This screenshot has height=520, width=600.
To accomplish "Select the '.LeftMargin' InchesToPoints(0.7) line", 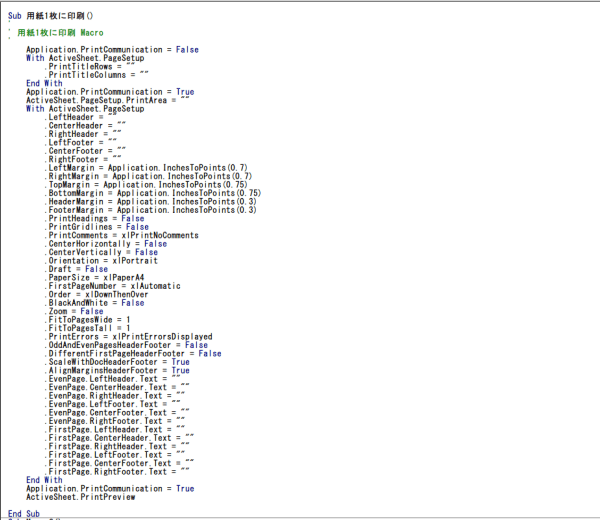I will click(146, 168).
